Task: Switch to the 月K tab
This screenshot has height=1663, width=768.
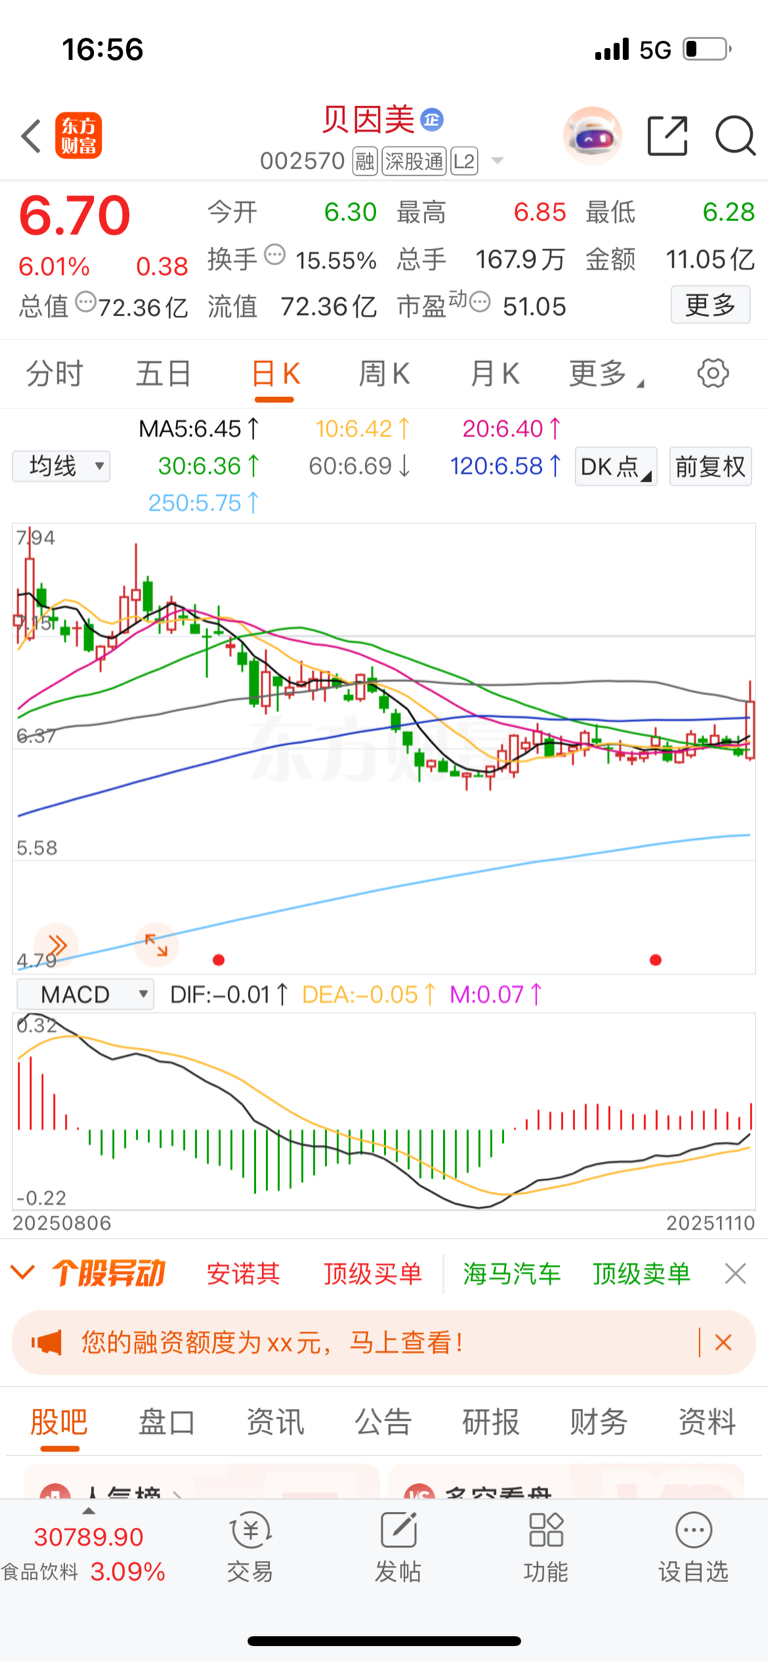Action: (495, 374)
